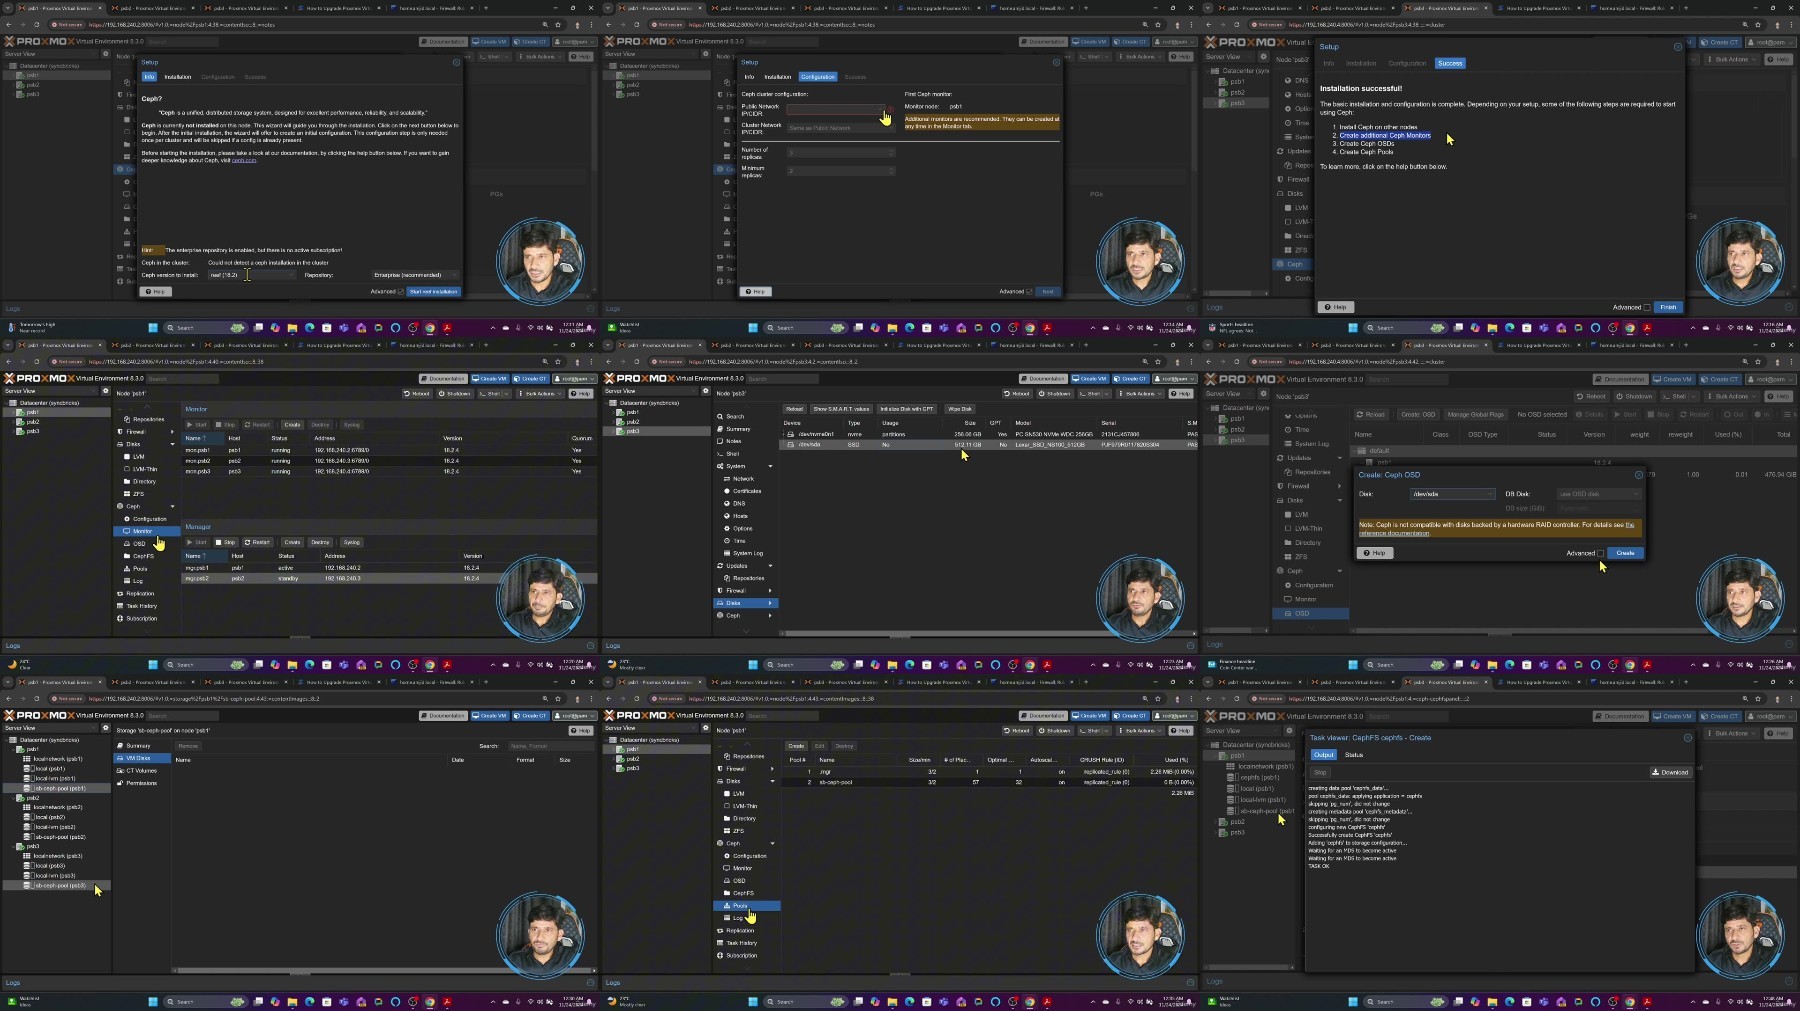Toggle Advanced checkbox in the Installation successful dialog

1647,307
